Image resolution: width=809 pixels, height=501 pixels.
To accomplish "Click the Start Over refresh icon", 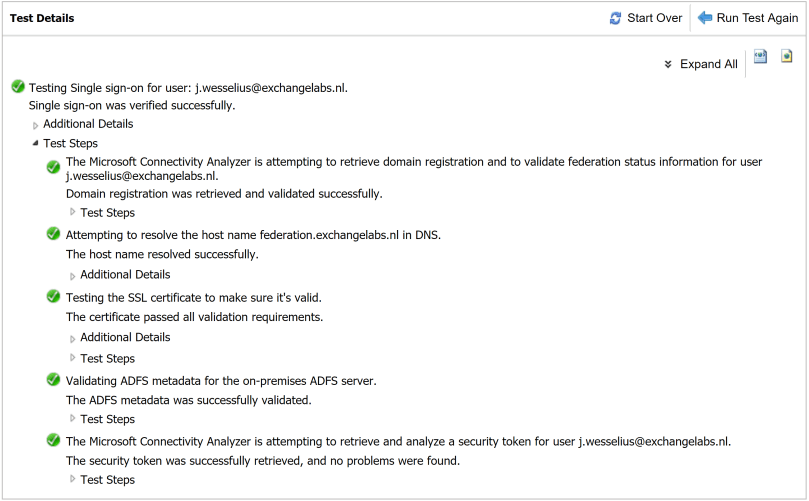I will [x=616, y=19].
